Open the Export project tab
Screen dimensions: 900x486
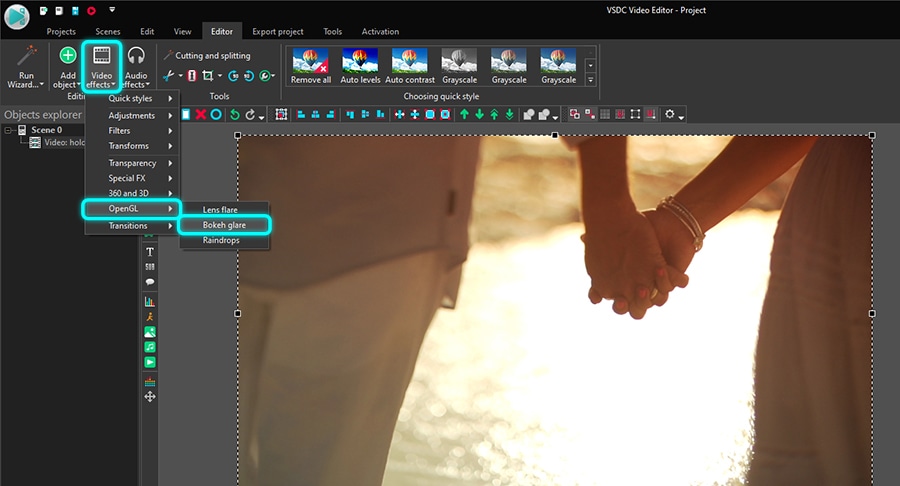click(278, 32)
